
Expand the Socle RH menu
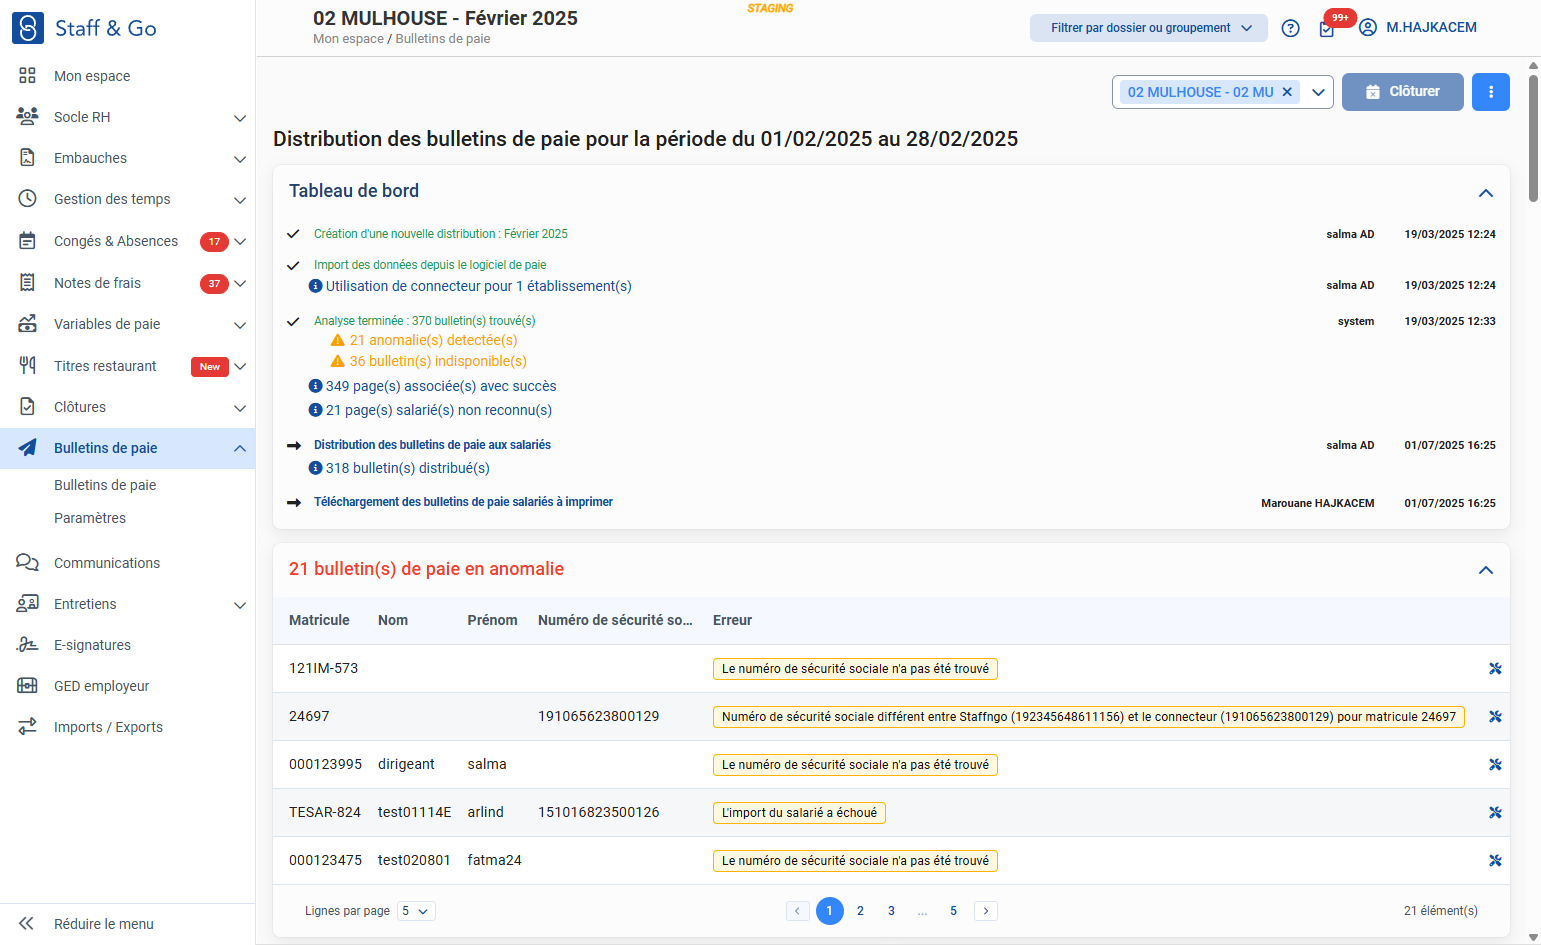(x=240, y=118)
